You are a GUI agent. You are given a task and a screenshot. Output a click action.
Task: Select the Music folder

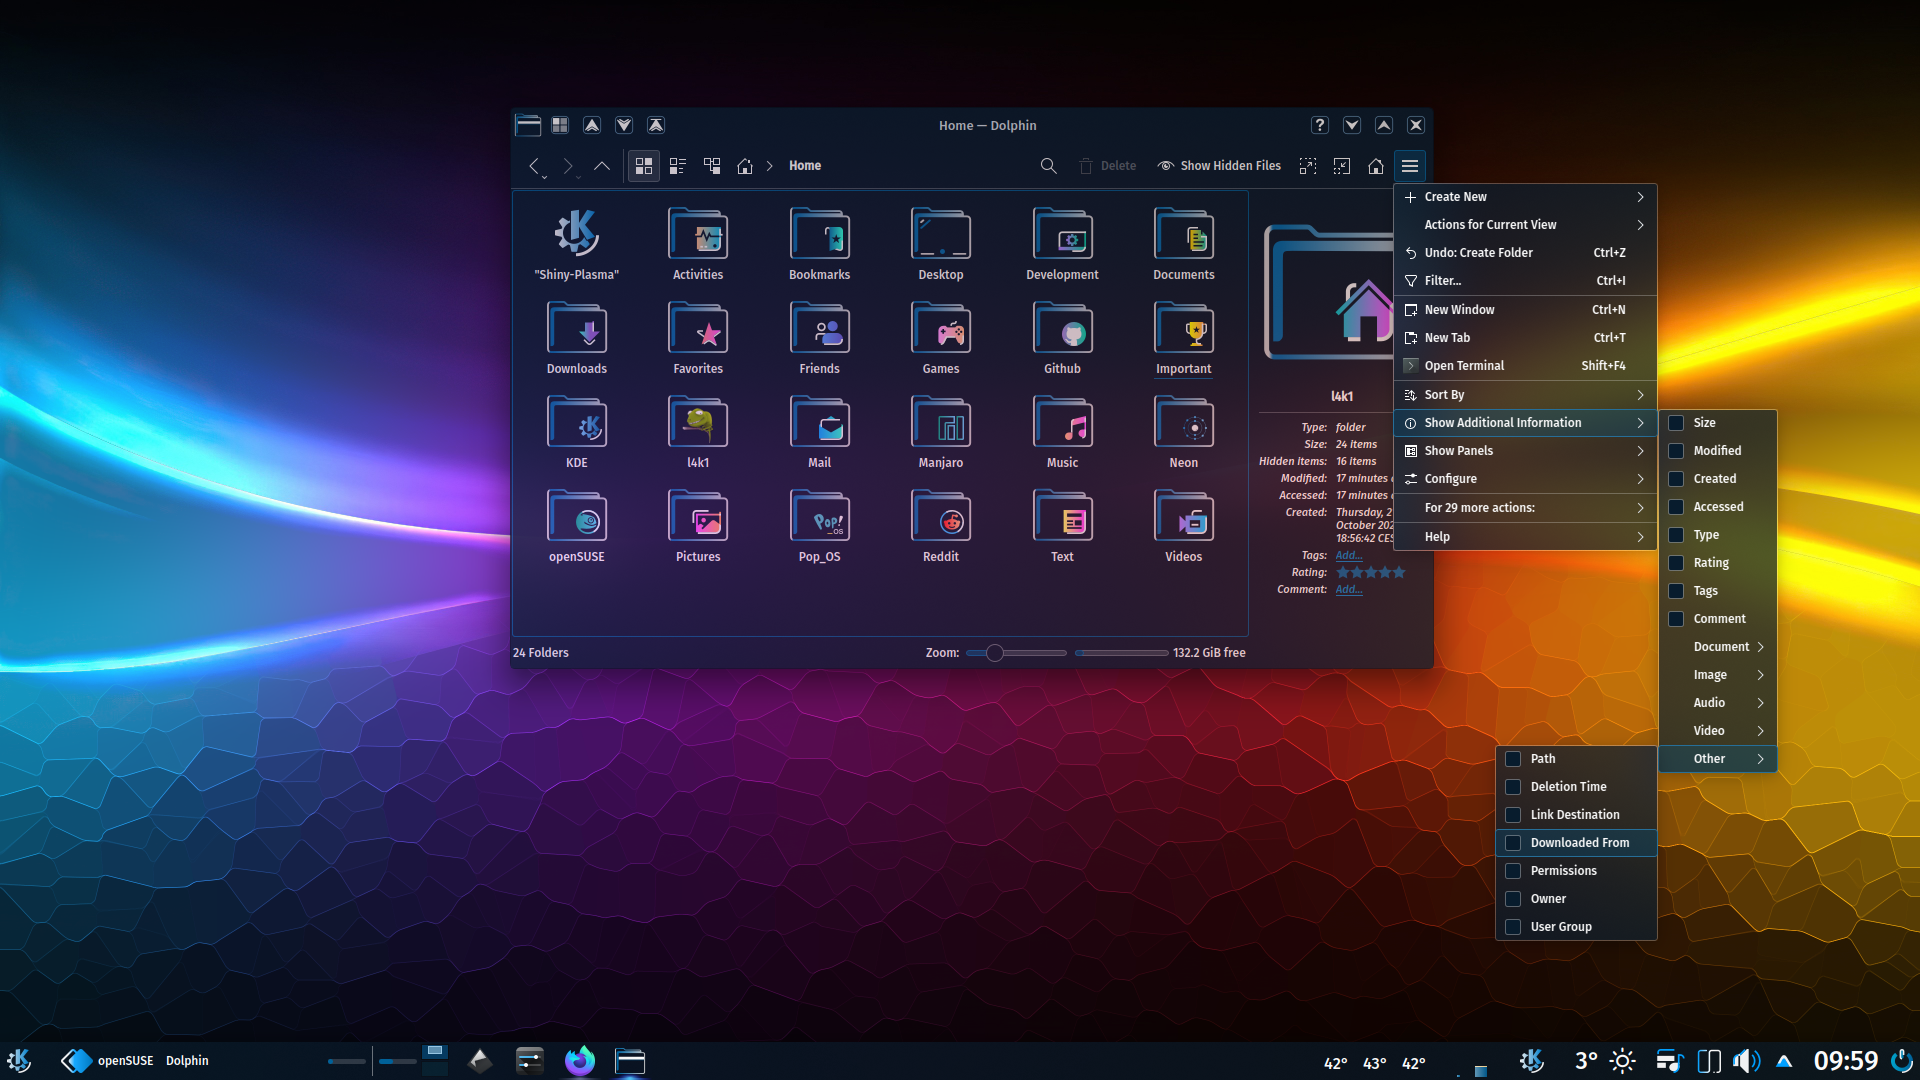pos(1062,433)
